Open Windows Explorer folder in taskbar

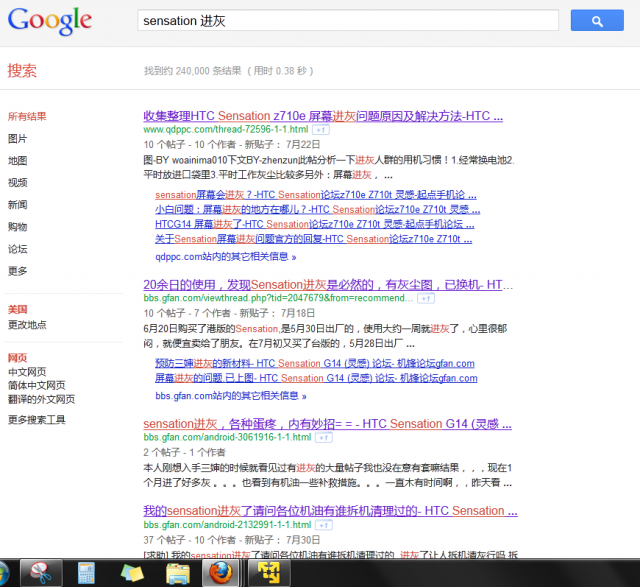[178, 573]
